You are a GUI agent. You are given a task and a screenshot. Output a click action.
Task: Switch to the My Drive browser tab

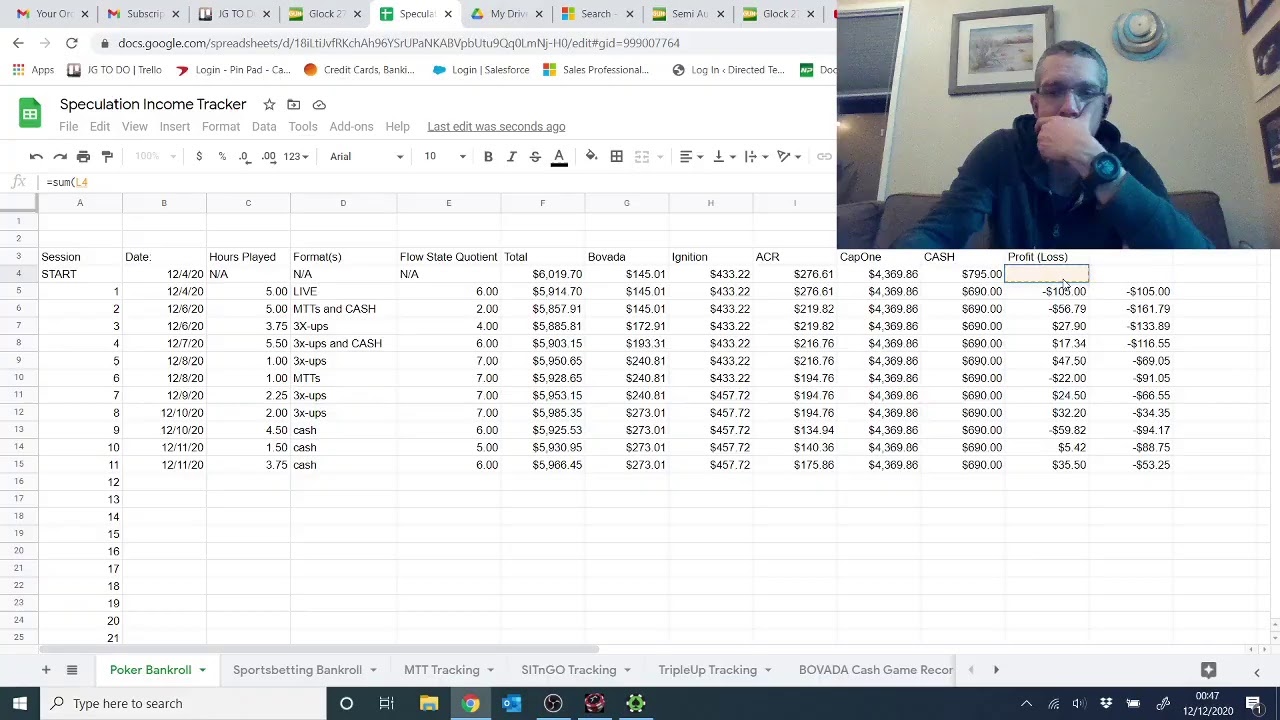[509, 14]
